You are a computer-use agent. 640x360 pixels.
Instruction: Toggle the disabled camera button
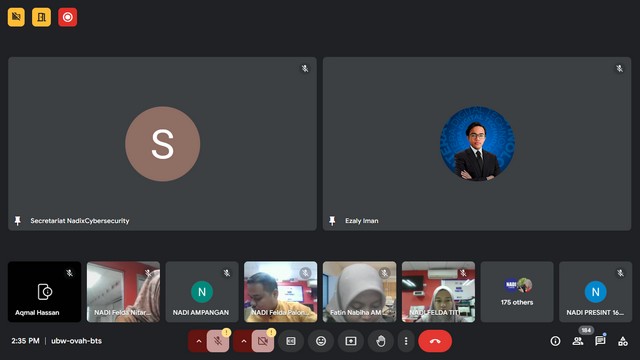[x=263, y=341]
